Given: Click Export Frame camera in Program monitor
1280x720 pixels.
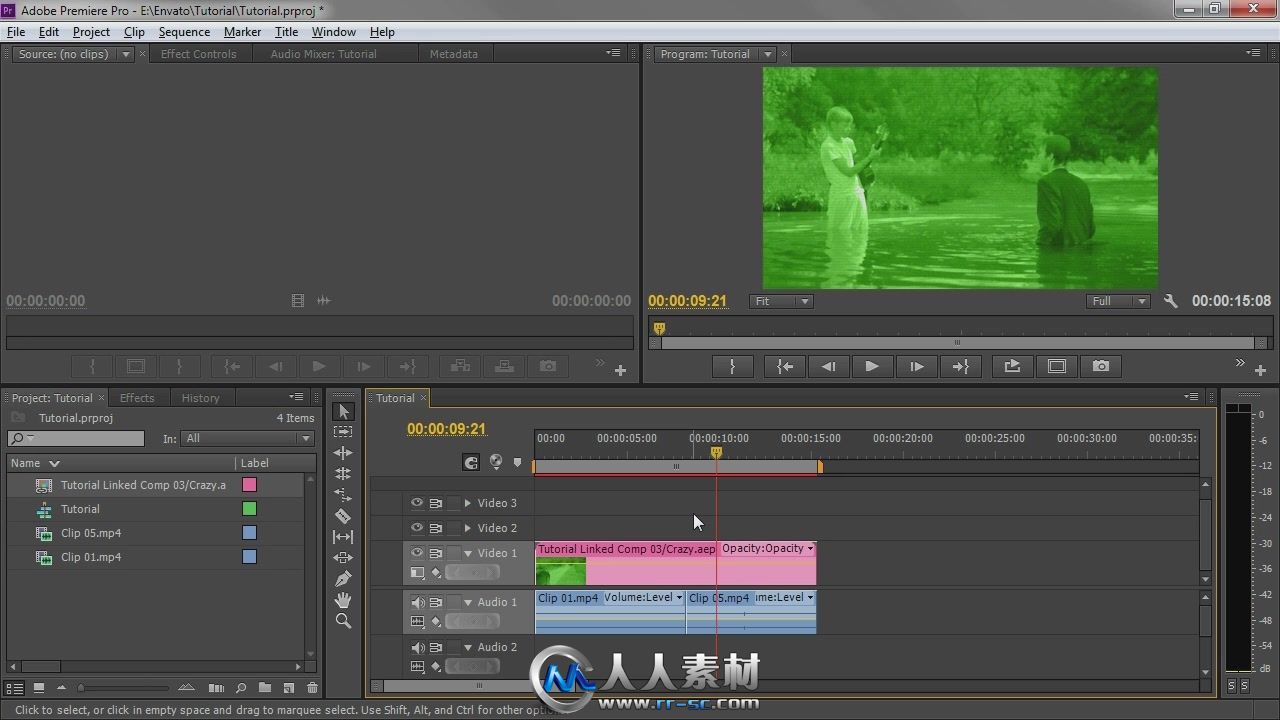Looking at the screenshot, I should pyautogui.click(x=1101, y=366).
